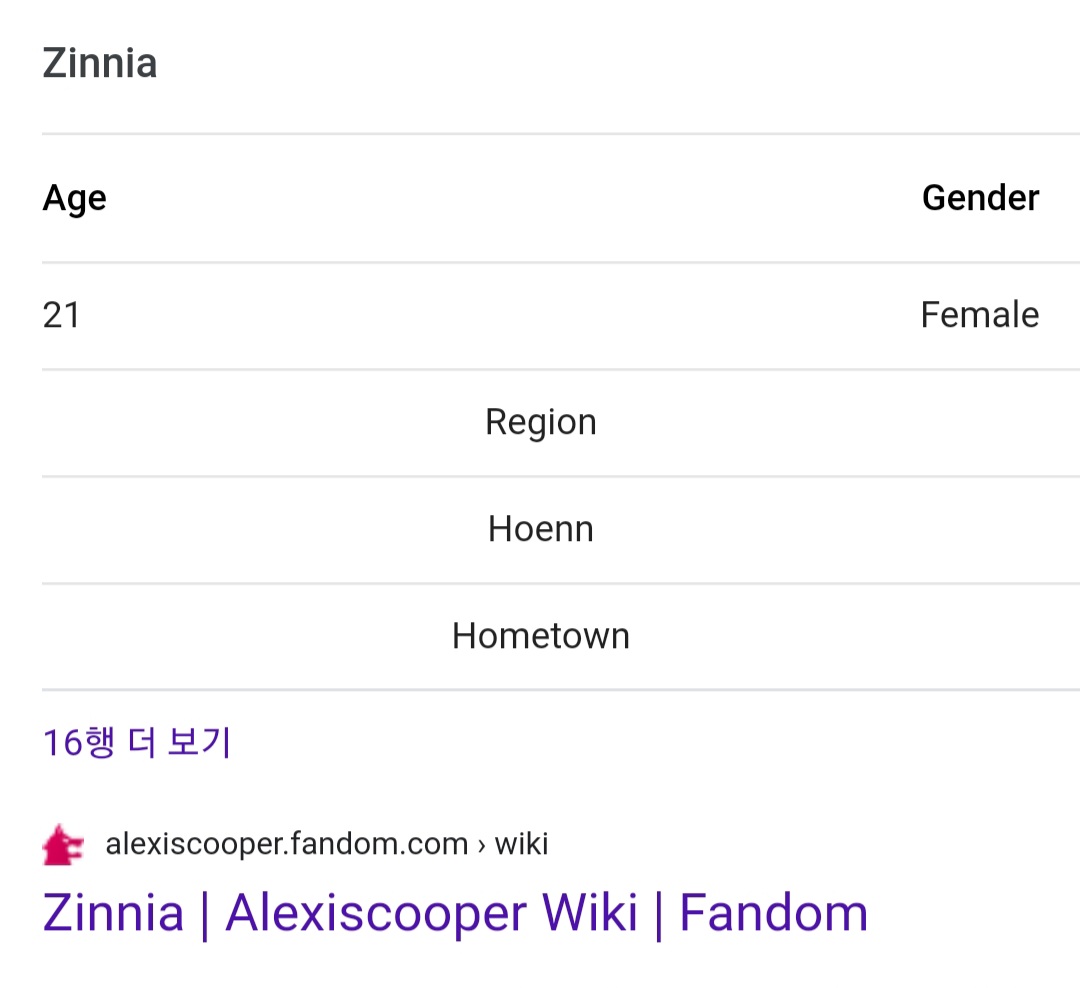Select the age value 21
This screenshot has width=1080, height=988.
pyautogui.click(x=61, y=316)
